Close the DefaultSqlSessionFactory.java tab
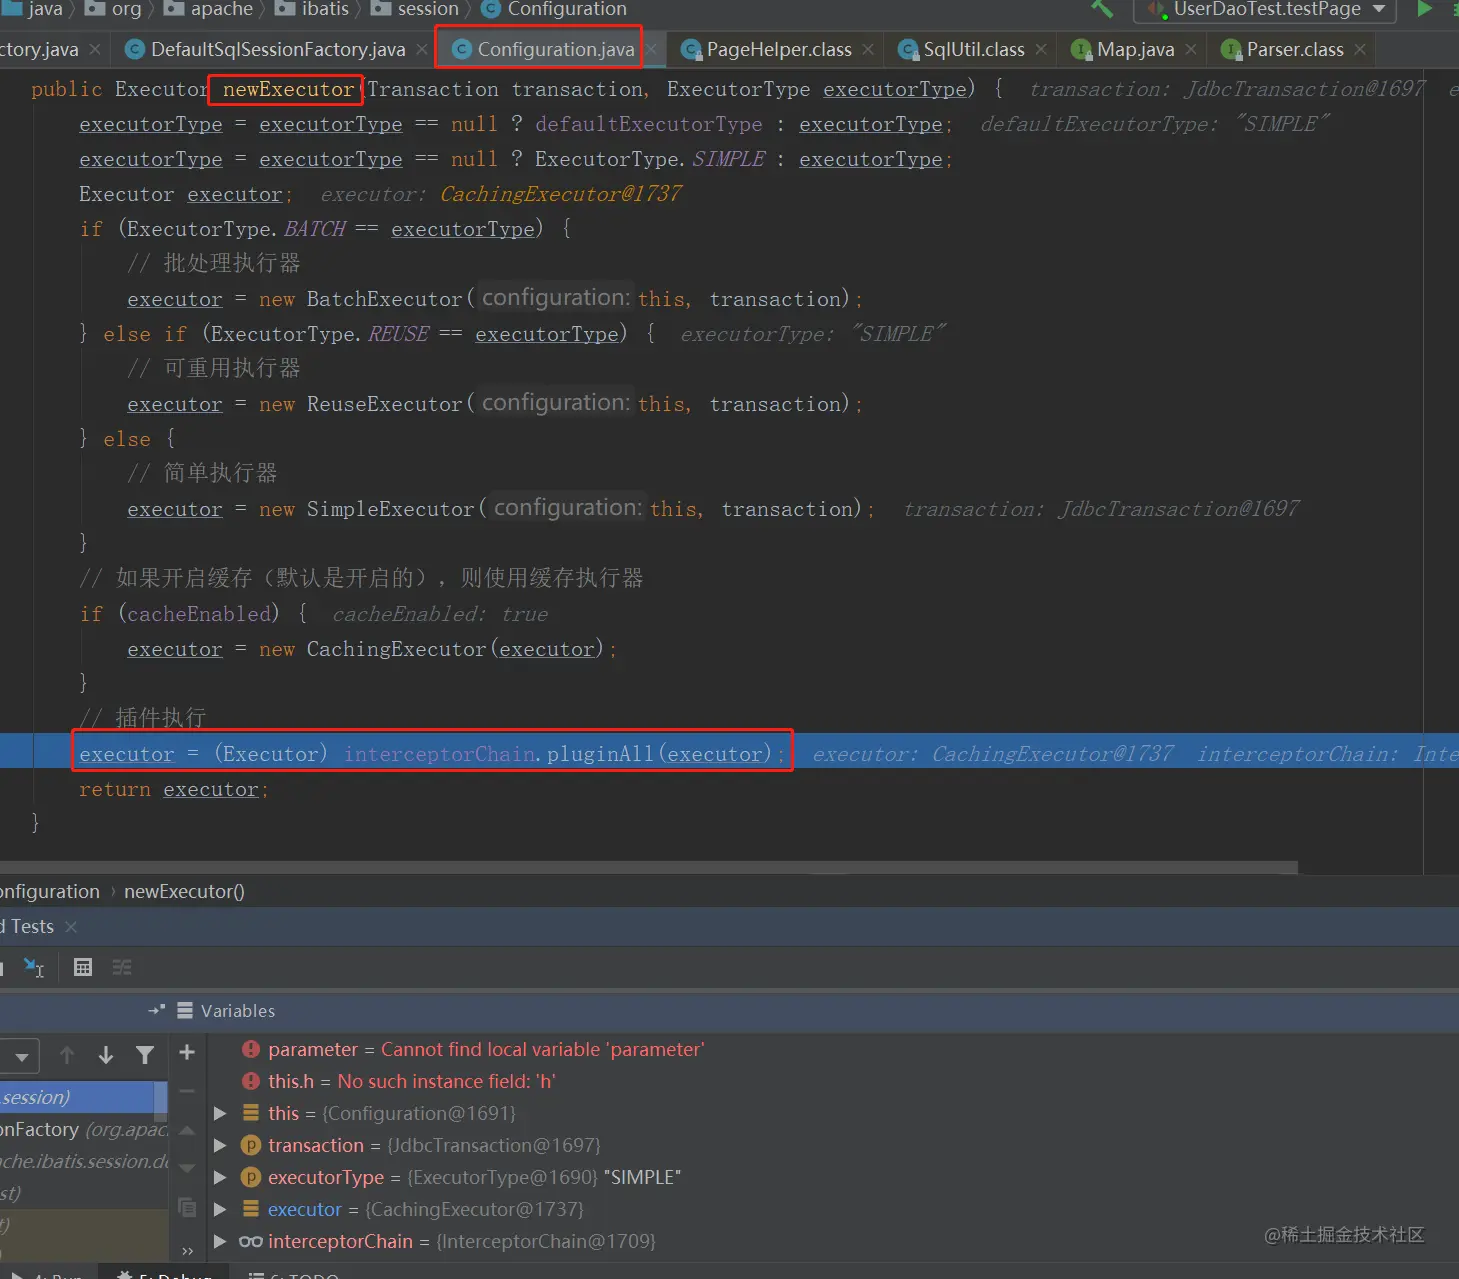The width and height of the screenshot is (1459, 1279). click(x=421, y=49)
